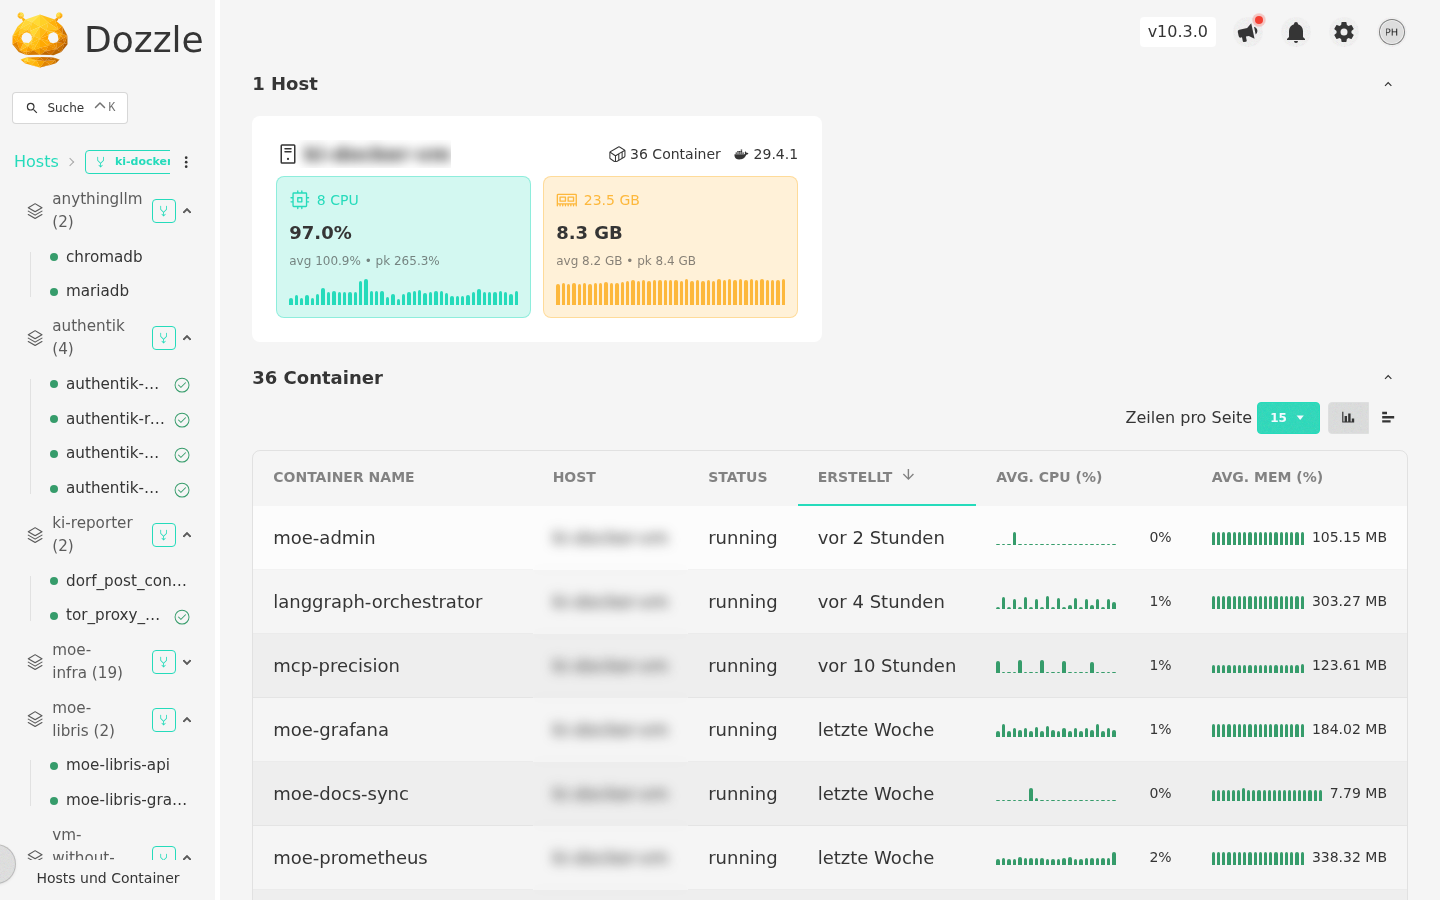Sort by Container Name column
This screenshot has width=1440, height=900.
point(344,478)
